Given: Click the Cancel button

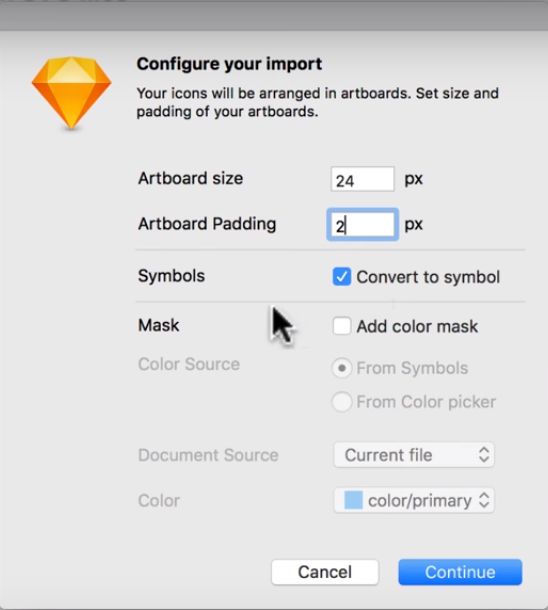Looking at the screenshot, I should (325, 572).
